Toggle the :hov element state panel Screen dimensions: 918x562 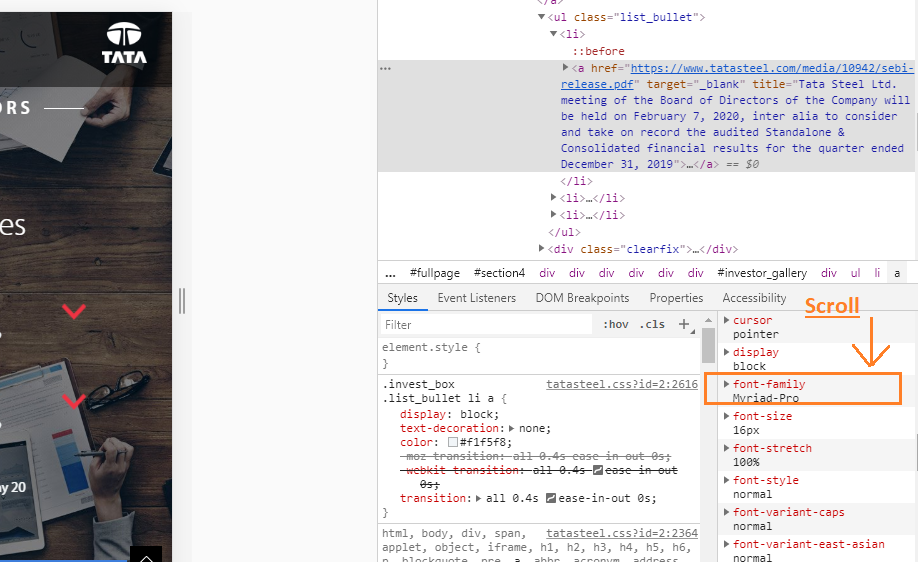[x=616, y=324]
